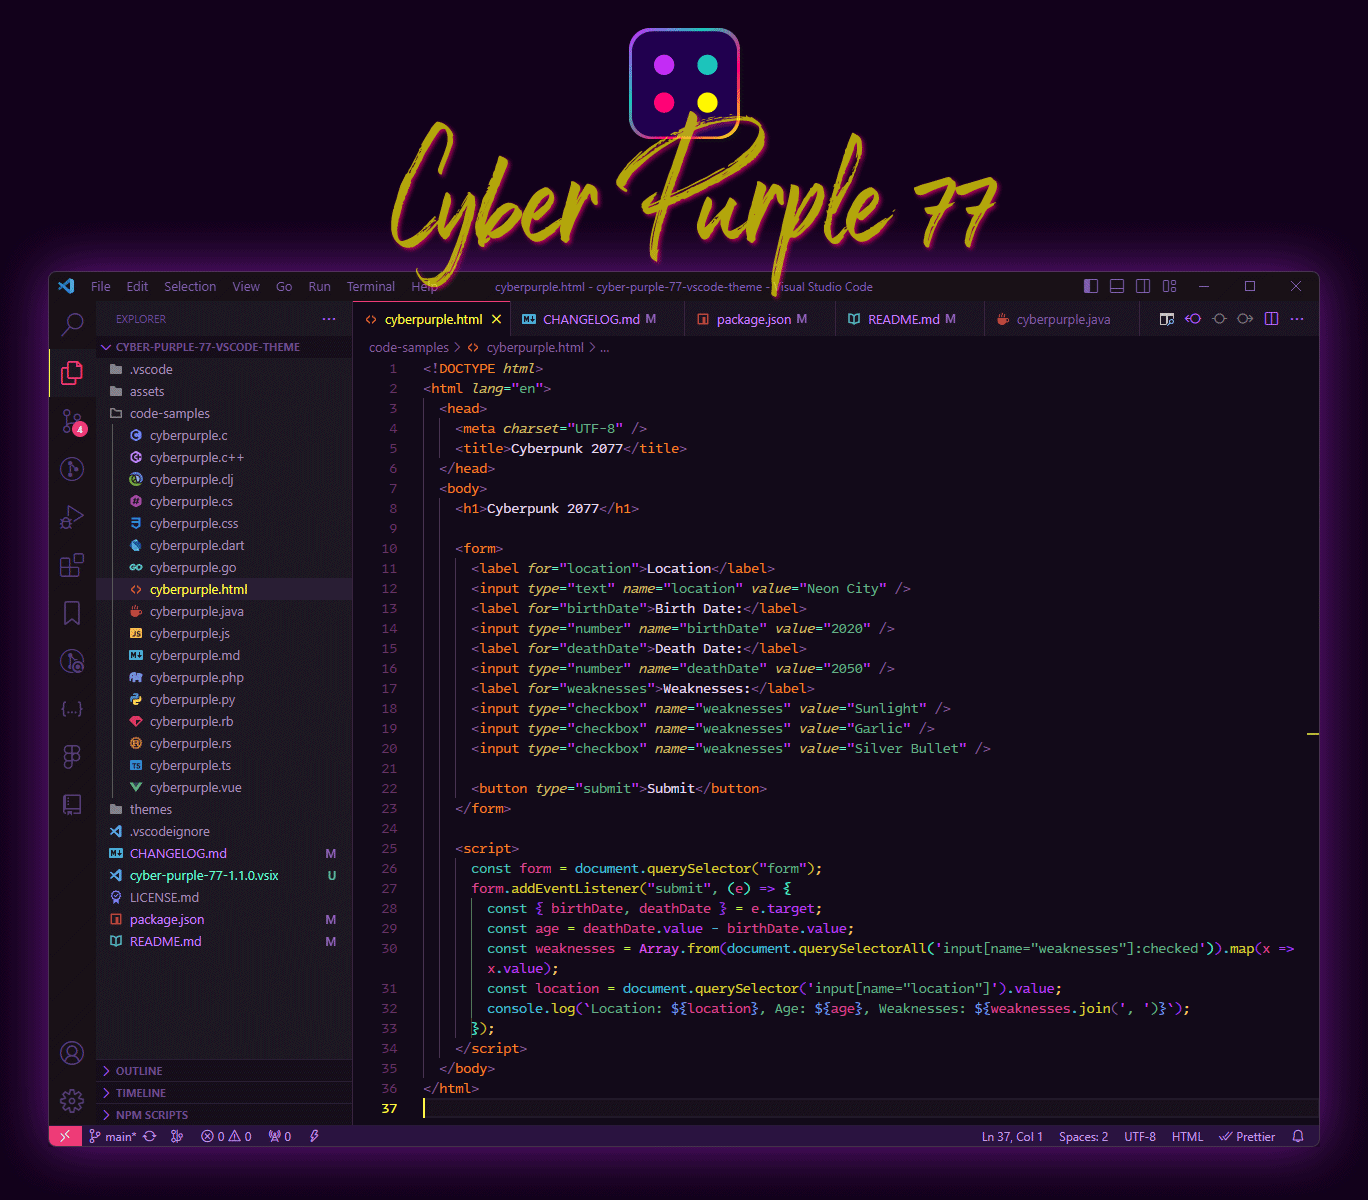Viewport: 1368px width, 1200px height.
Task: Open Source Control view with 4 badge
Action: point(72,421)
